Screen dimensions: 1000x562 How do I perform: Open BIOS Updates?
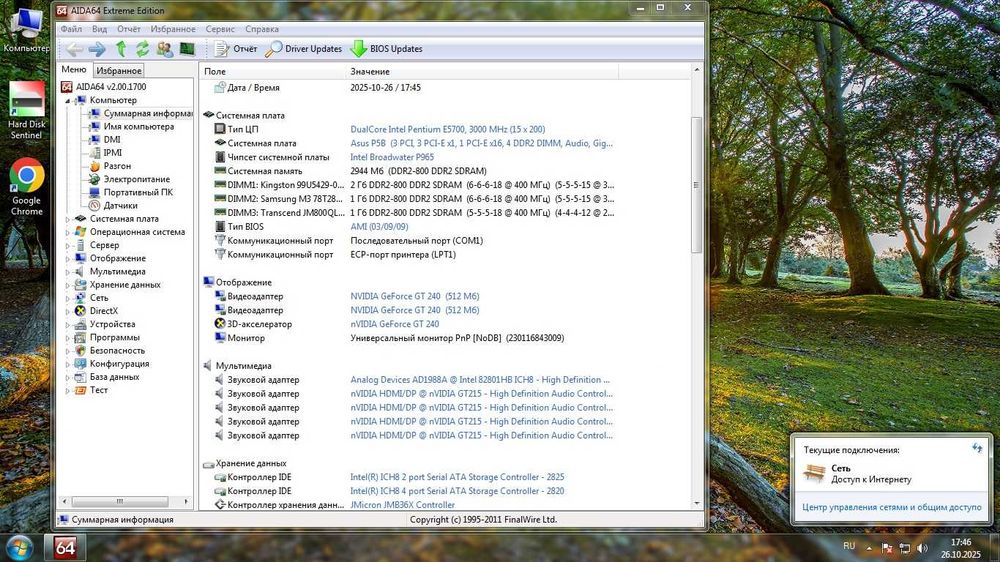[x=386, y=48]
